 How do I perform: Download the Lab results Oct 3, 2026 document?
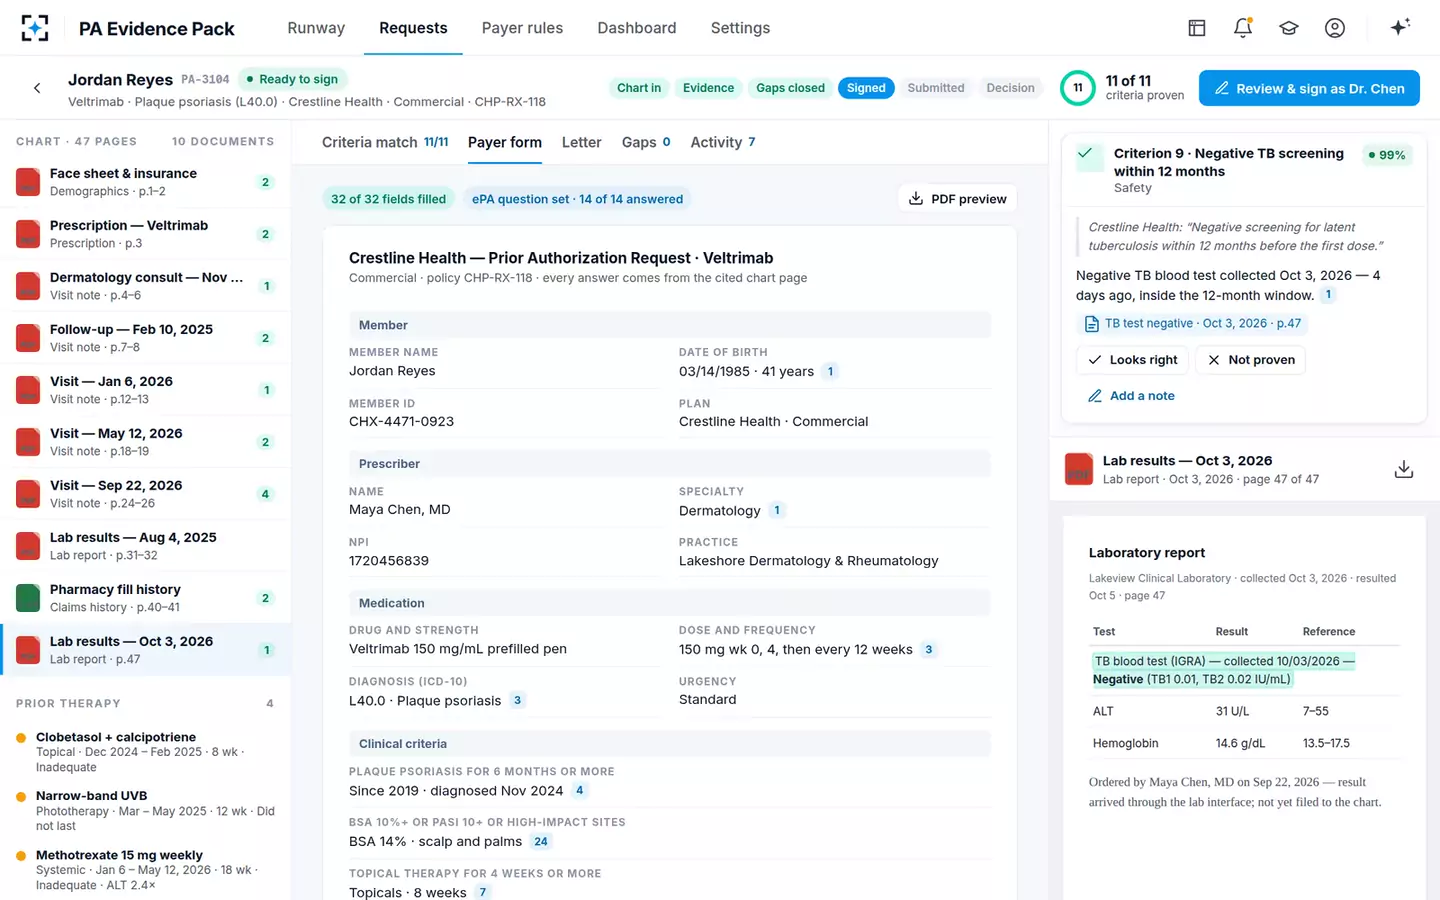[1404, 469]
